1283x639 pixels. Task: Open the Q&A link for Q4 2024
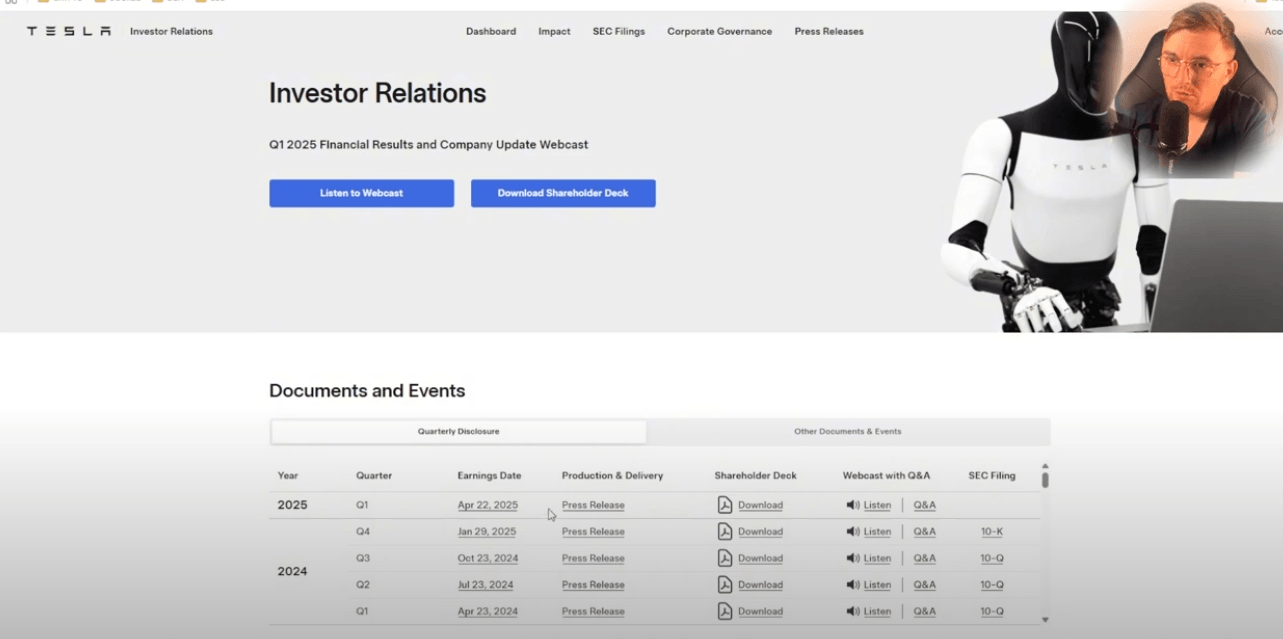point(925,532)
